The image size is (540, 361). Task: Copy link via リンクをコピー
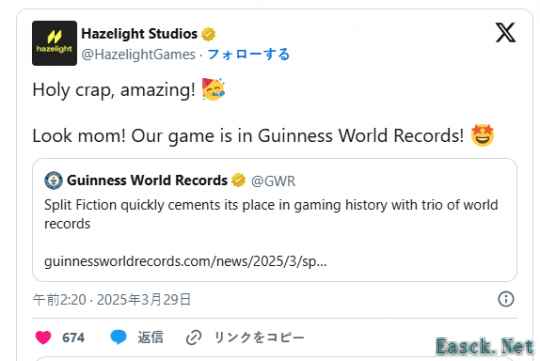259,338
